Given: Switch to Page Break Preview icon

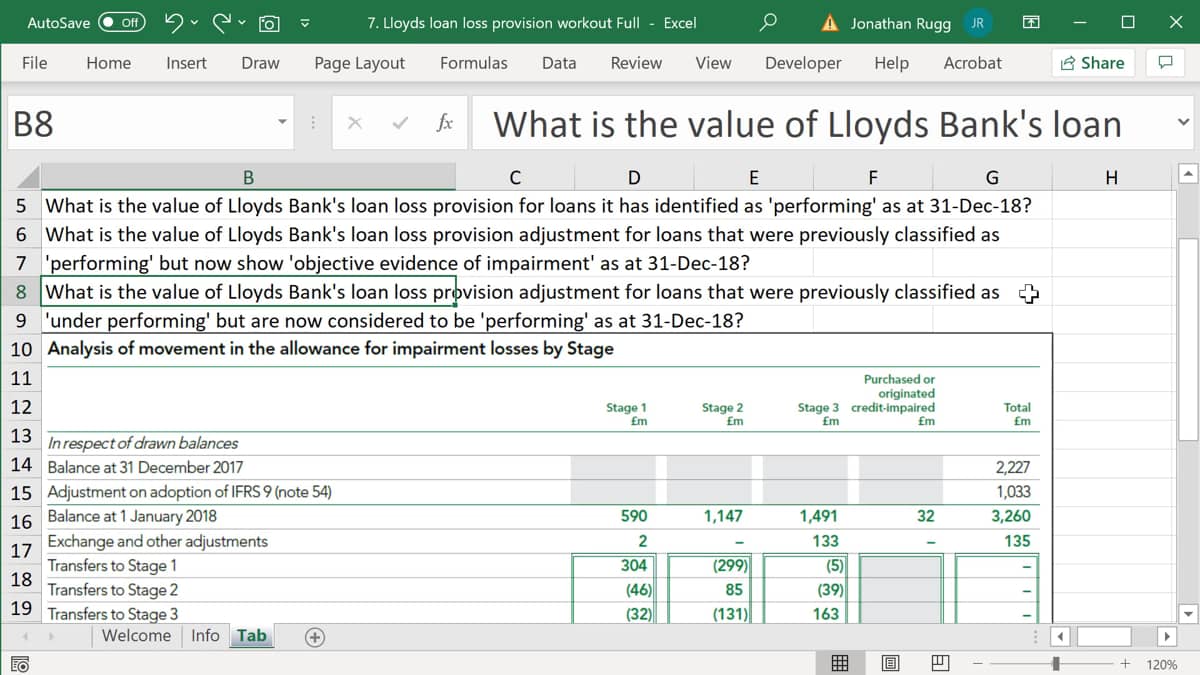Looking at the screenshot, I should (x=939, y=663).
